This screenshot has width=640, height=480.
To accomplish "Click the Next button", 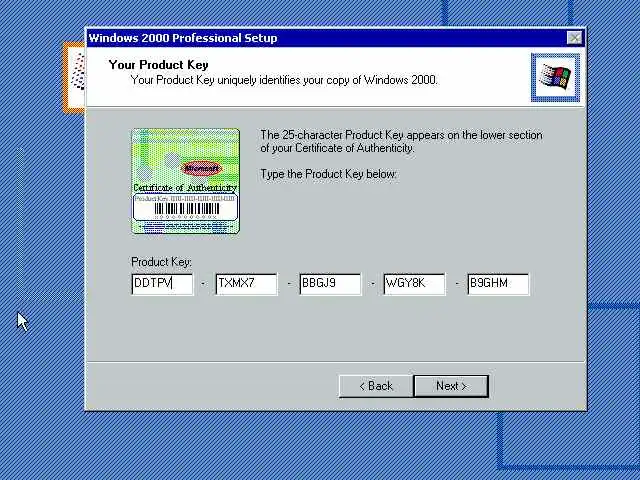I will [451, 386].
